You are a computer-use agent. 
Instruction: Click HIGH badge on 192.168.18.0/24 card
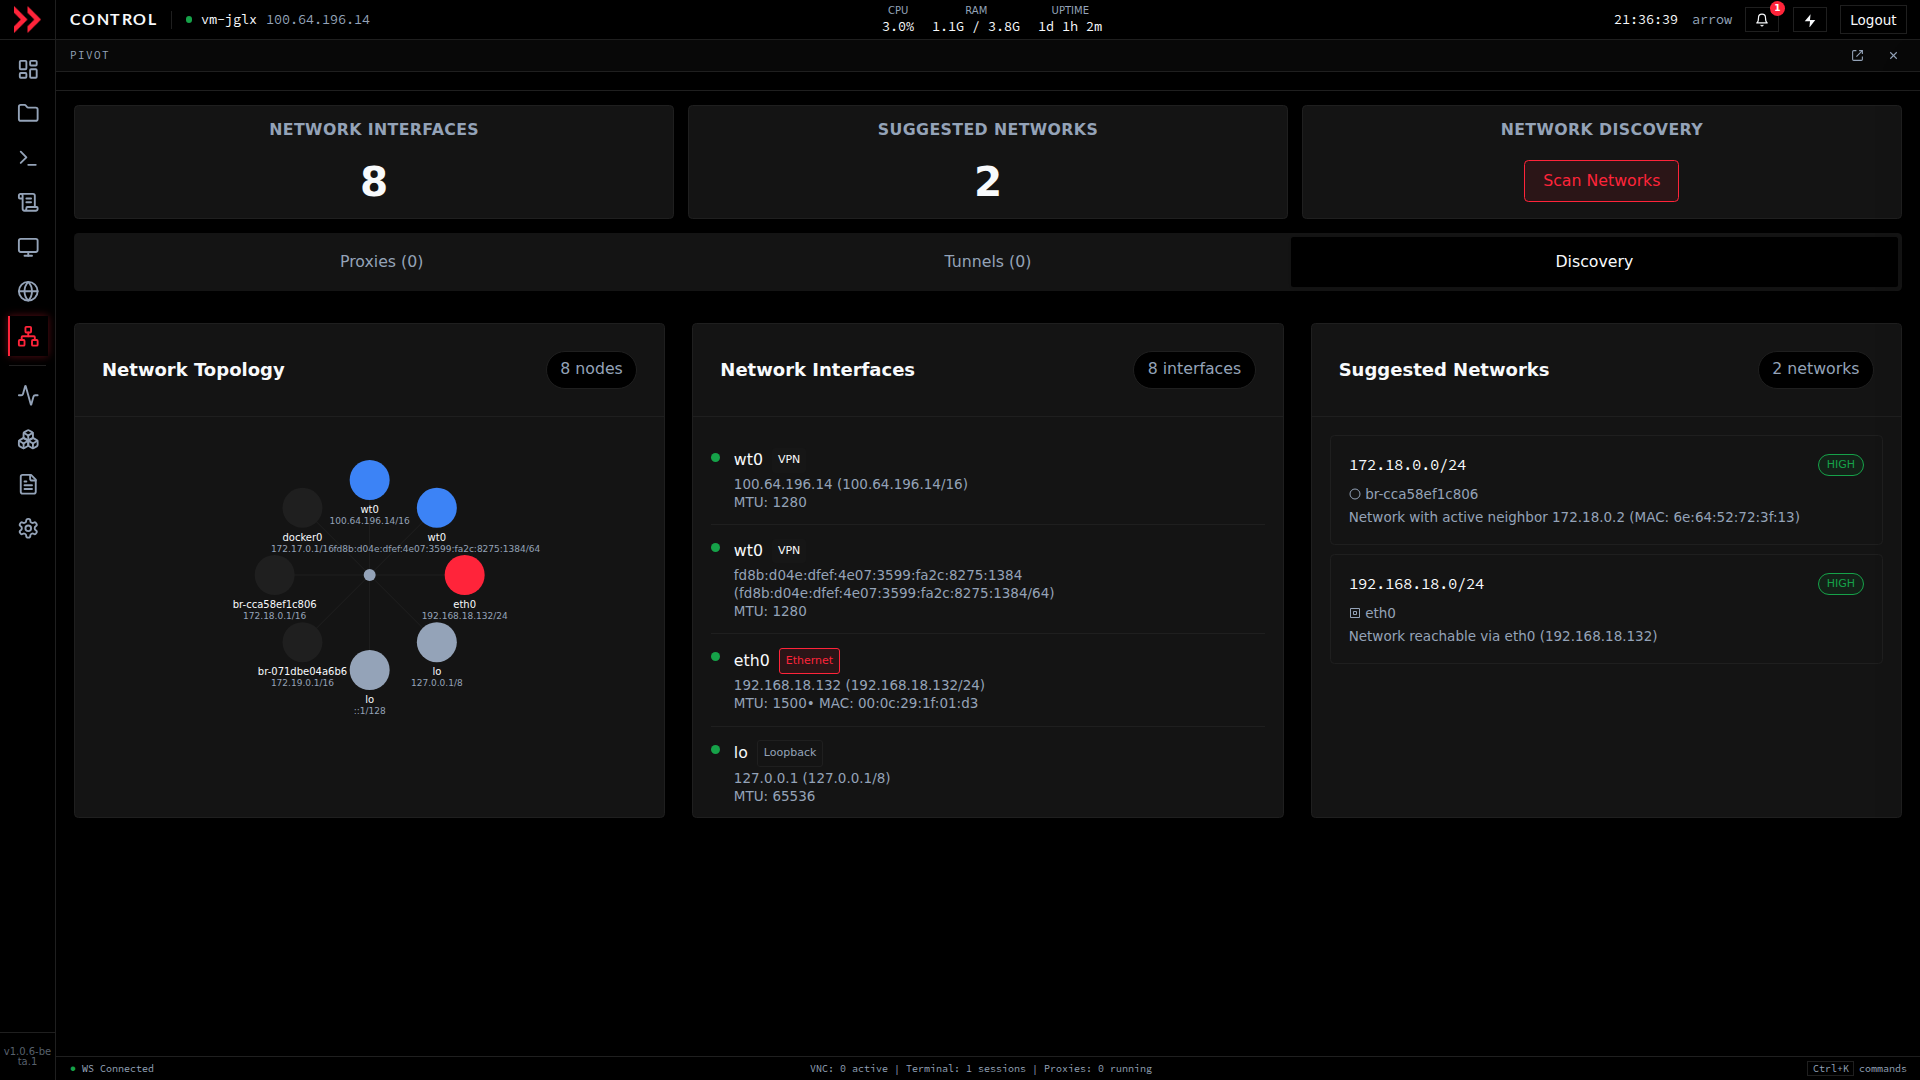click(x=1840, y=584)
